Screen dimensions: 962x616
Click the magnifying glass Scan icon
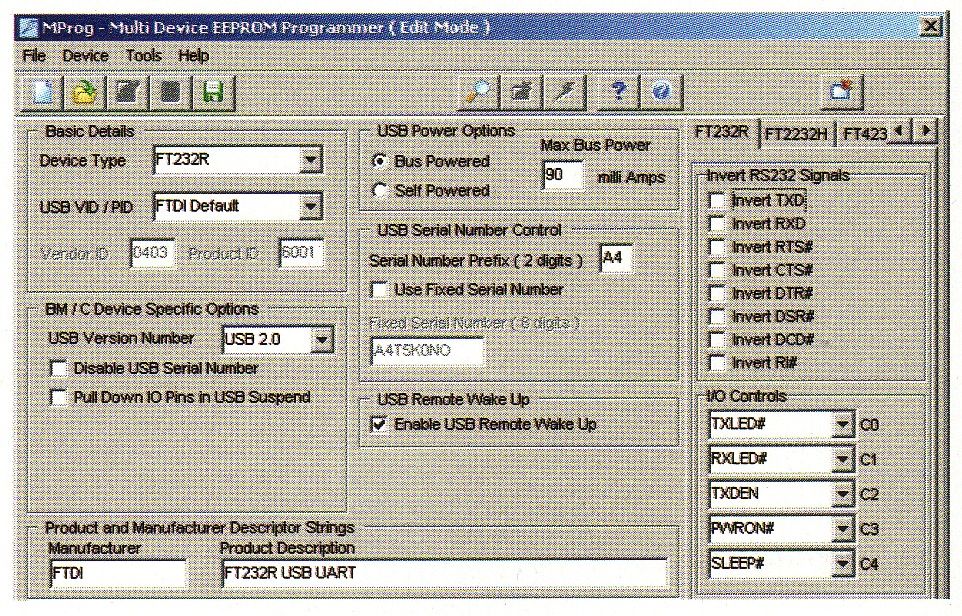(x=479, y=93)
